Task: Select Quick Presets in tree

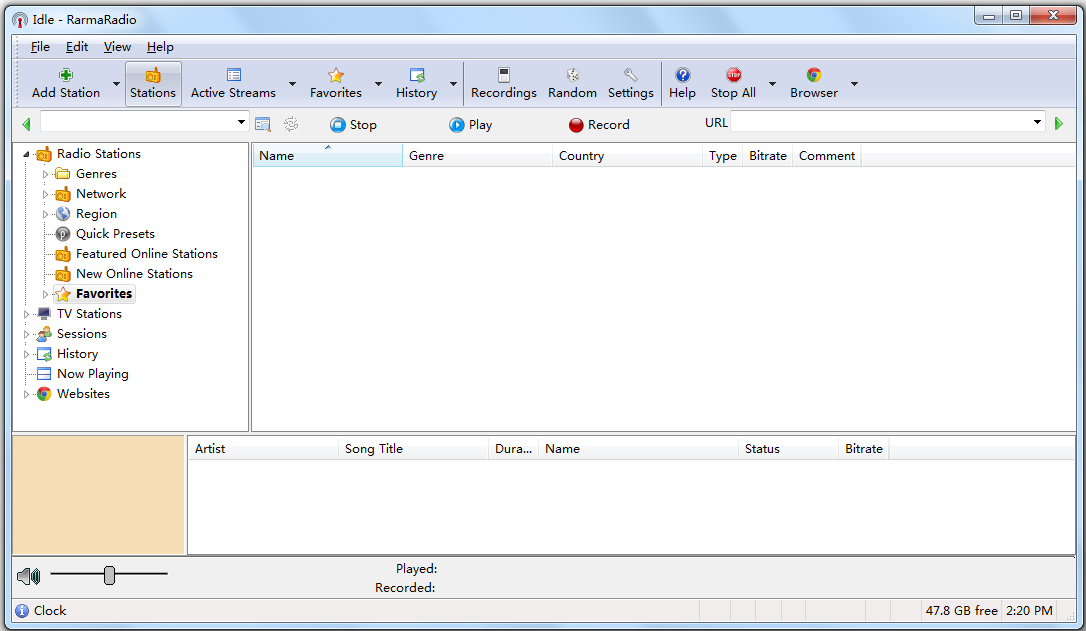Action: [x=115, y=234]
